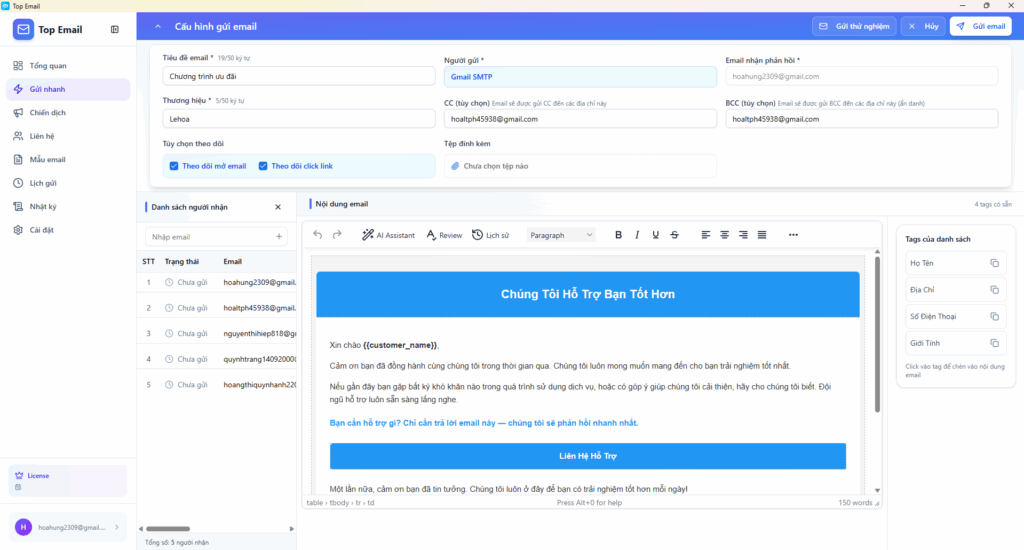Toggle Theo dõi mở email checkbox
This screenshot has width=1024, height=550.
[174, 166]
